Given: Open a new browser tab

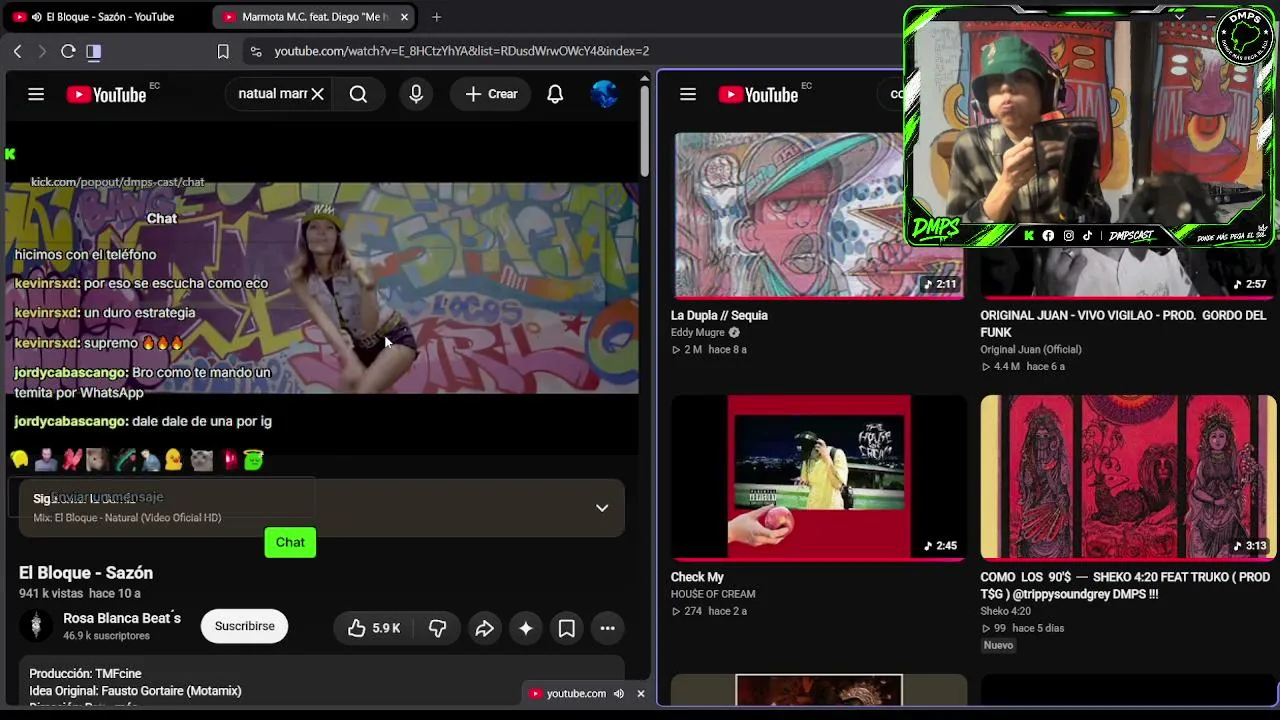Looking at the screenshot, I should tap(437, 17).
